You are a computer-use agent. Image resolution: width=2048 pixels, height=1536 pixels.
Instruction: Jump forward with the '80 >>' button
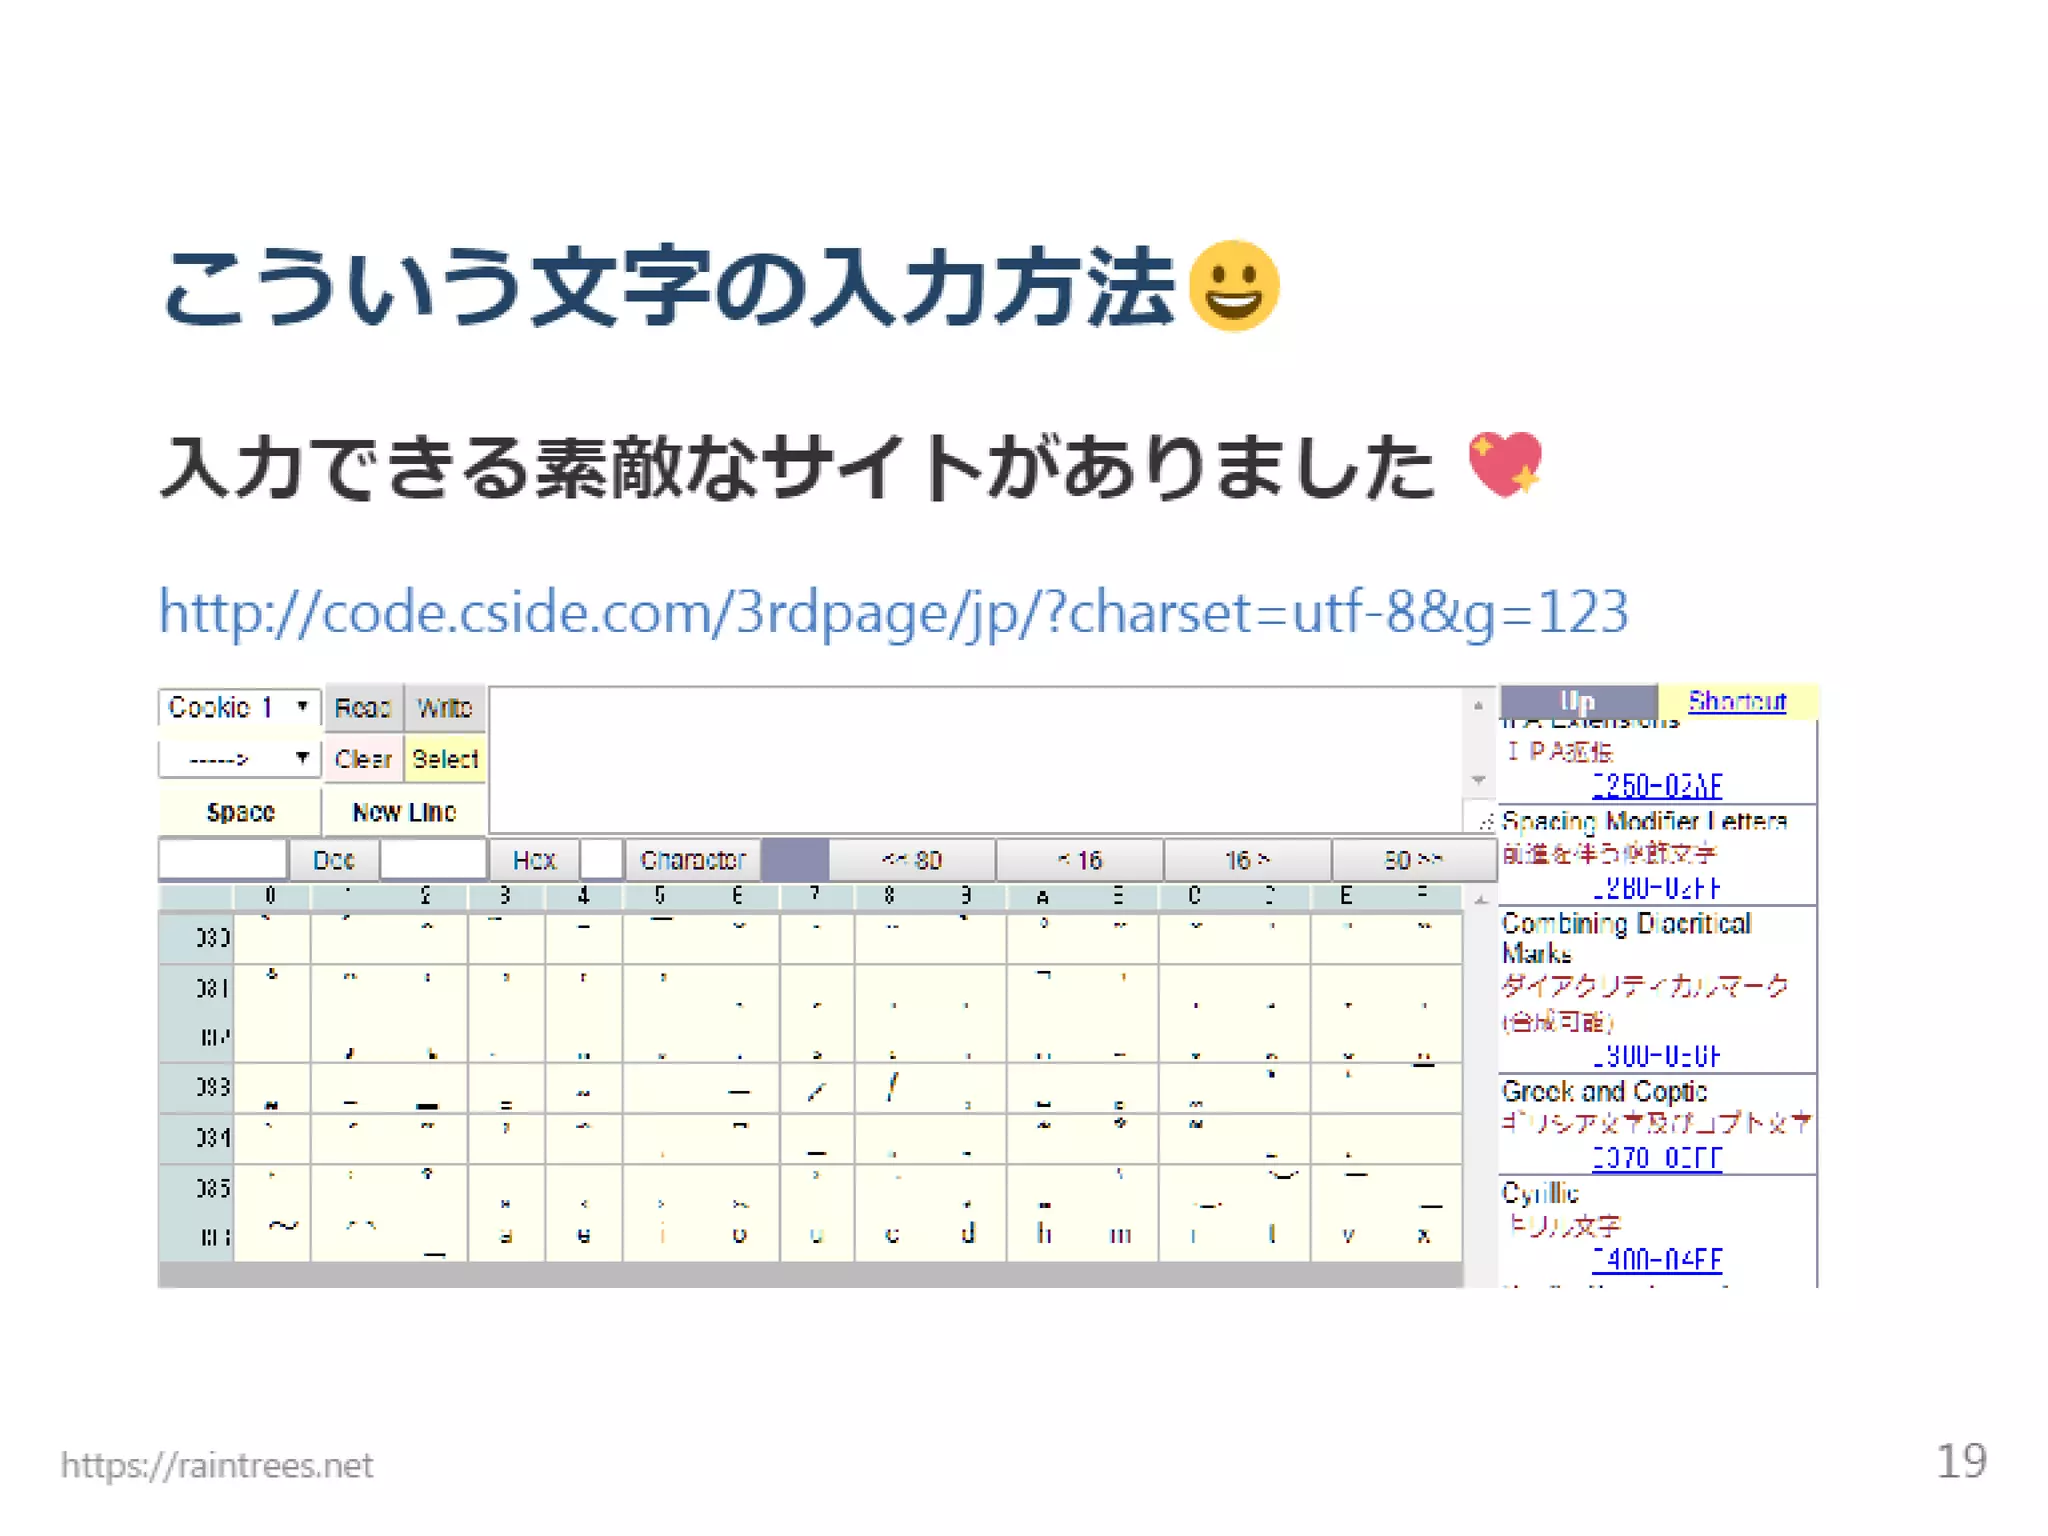click(x=1414, y=860)
